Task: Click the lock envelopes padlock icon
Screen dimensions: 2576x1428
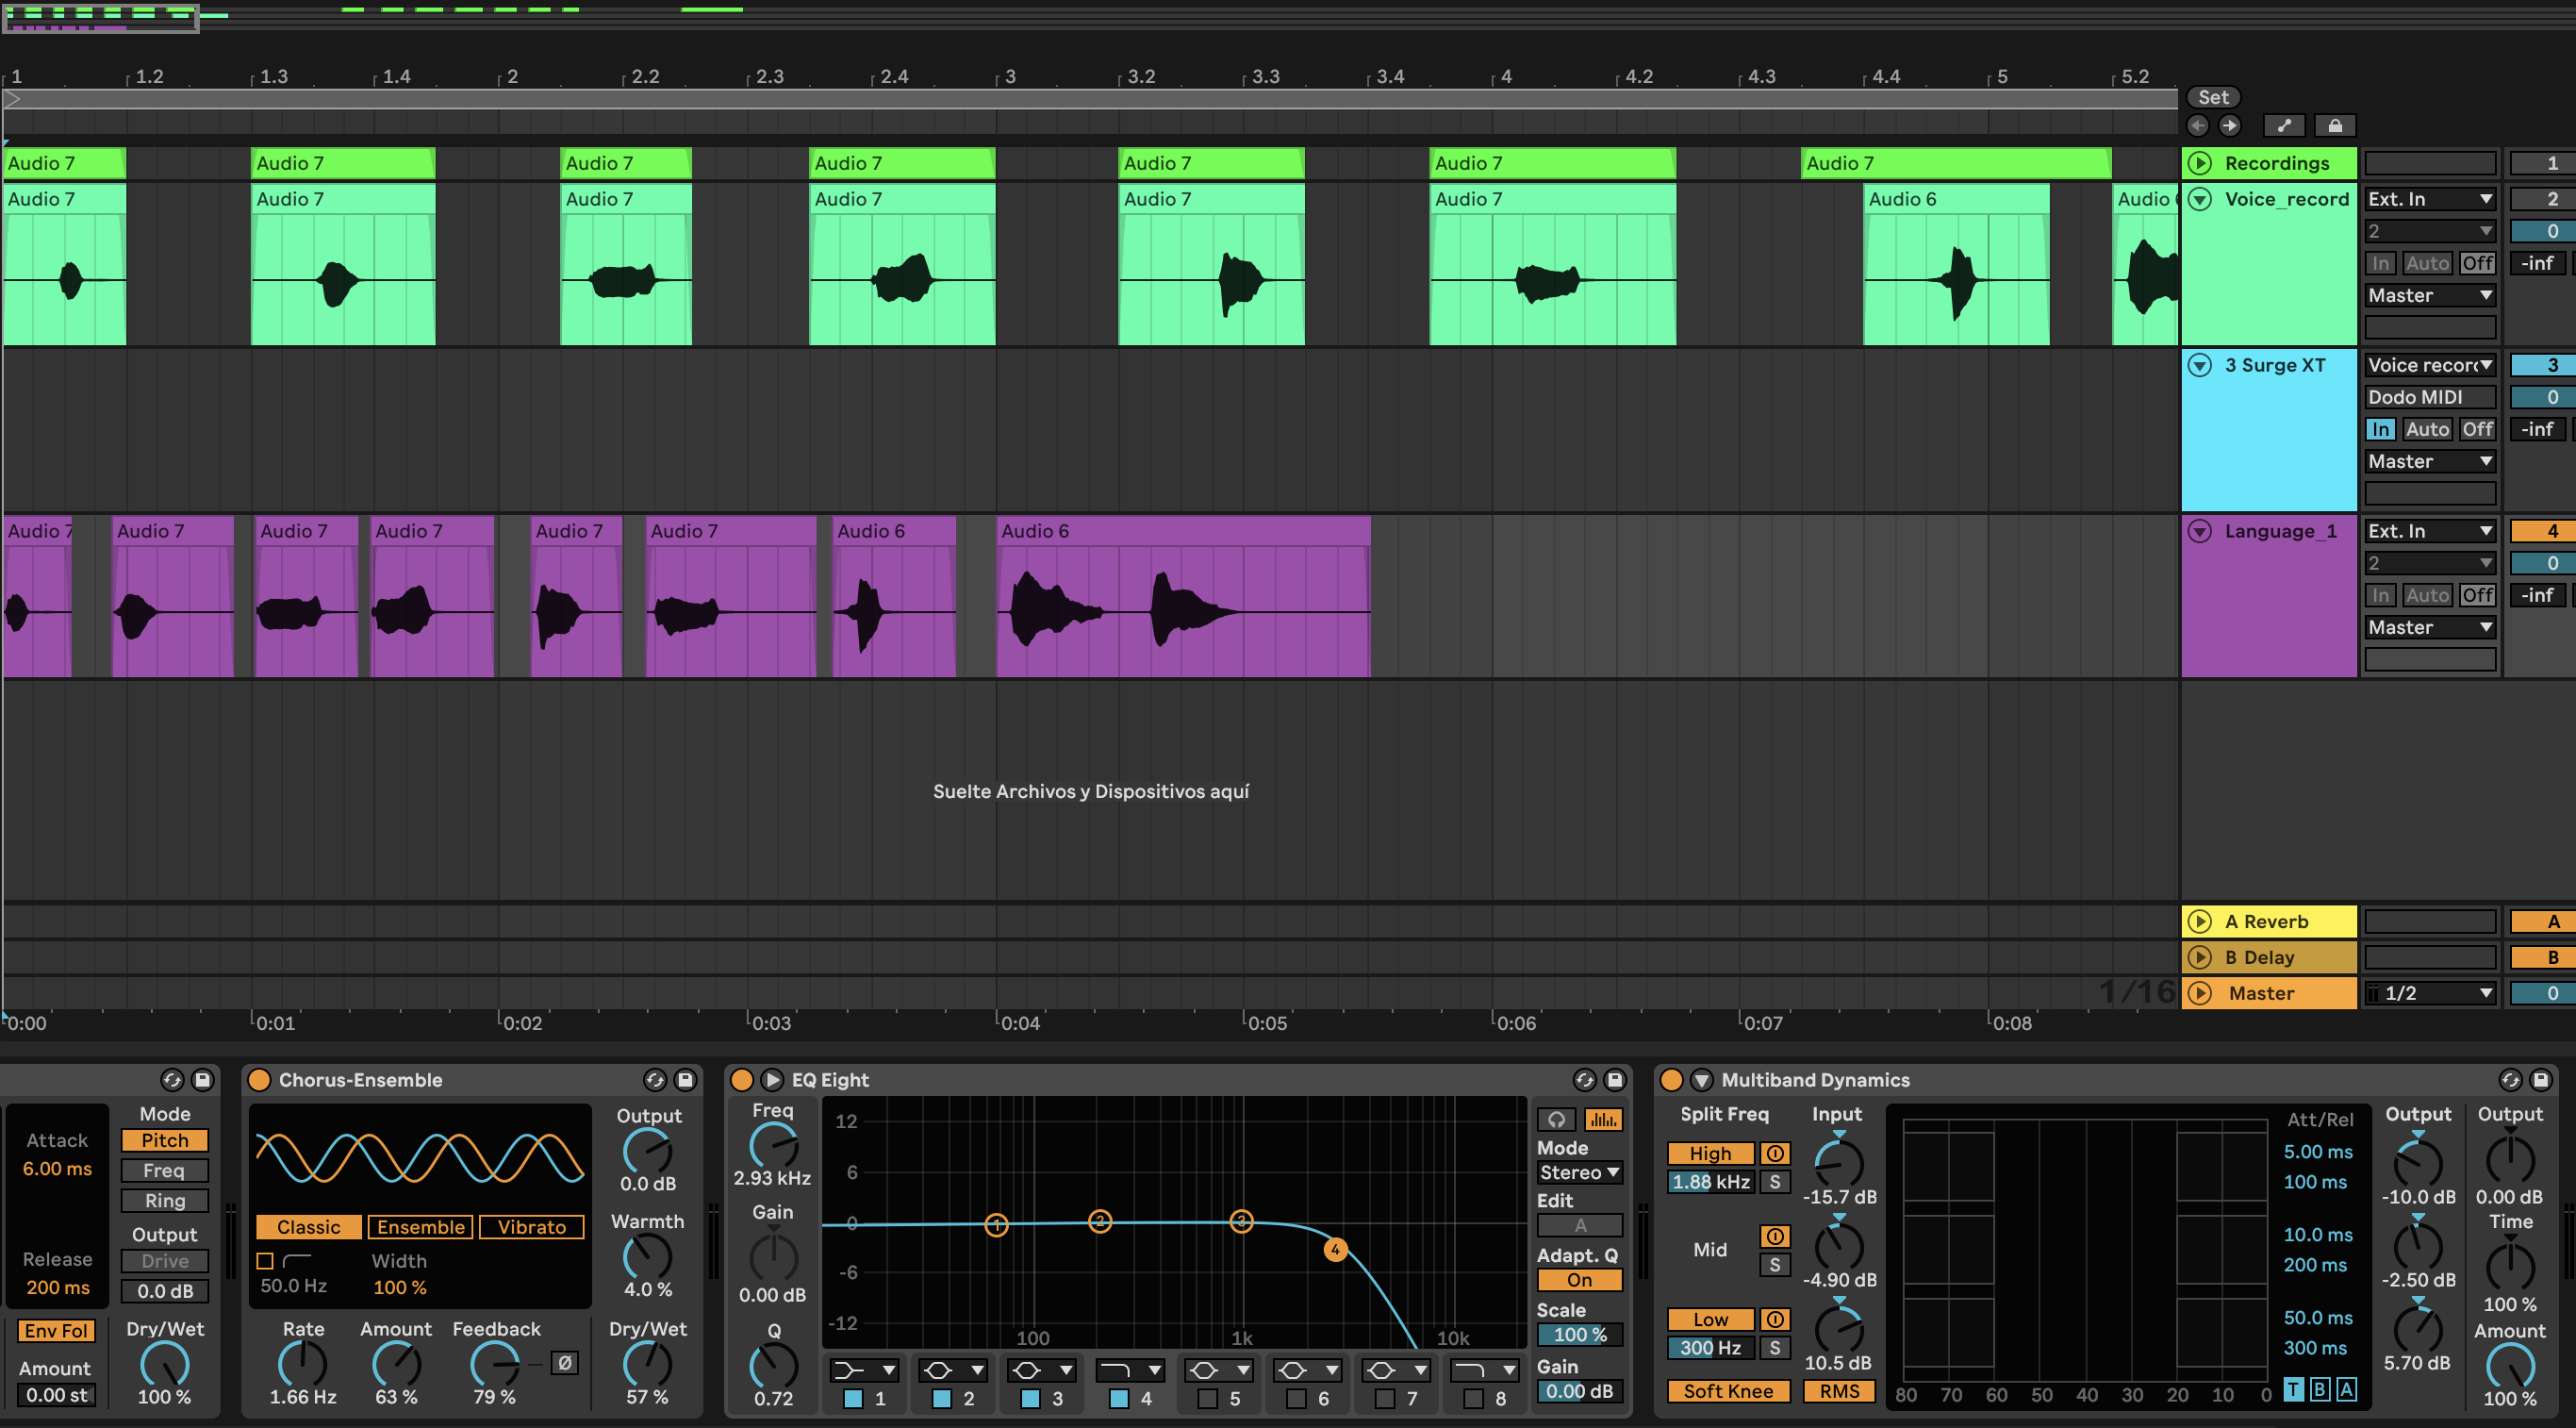Action: click(x=2334, y=125)
